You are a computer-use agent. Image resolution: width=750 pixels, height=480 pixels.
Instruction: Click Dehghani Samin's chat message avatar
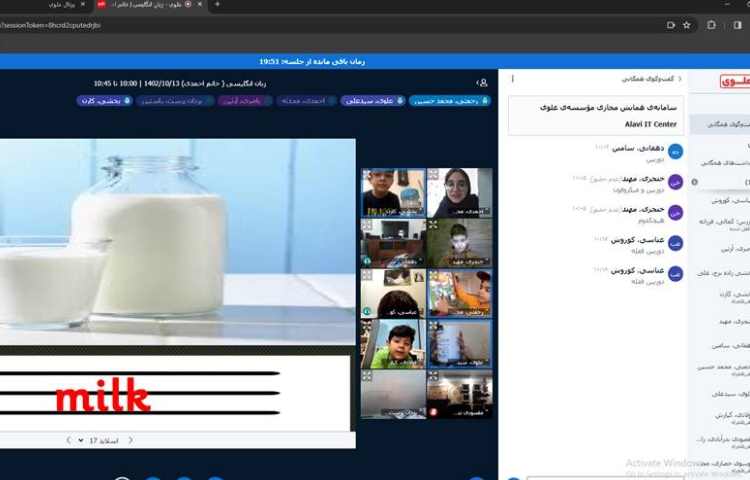point(676,151)
